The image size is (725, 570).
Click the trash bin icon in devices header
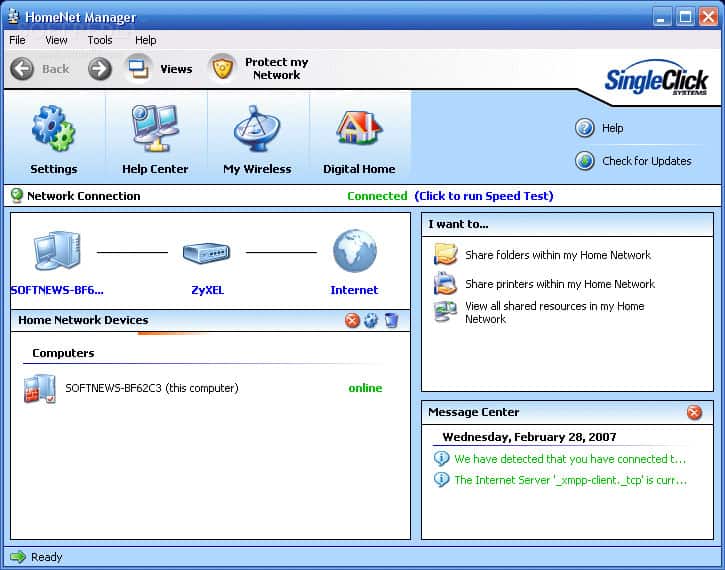[391, 320]
